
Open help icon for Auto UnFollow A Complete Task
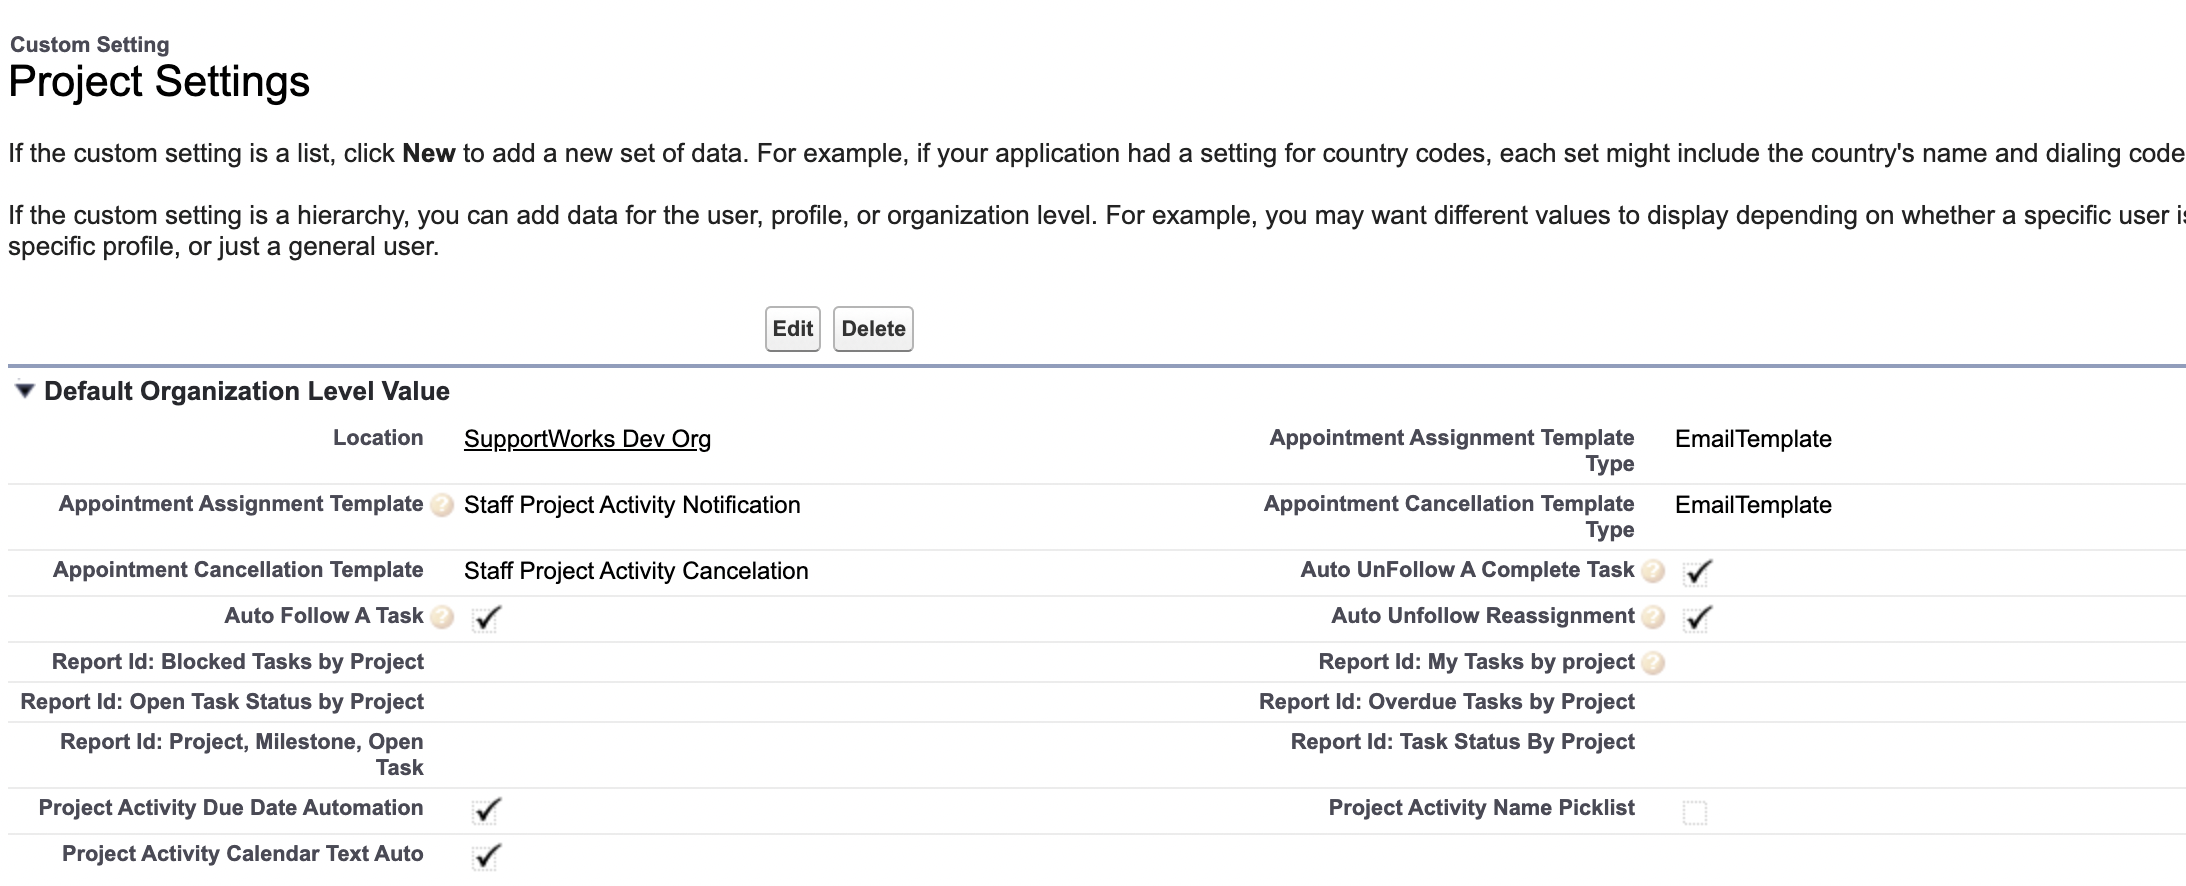click(x=1654, y=571)
